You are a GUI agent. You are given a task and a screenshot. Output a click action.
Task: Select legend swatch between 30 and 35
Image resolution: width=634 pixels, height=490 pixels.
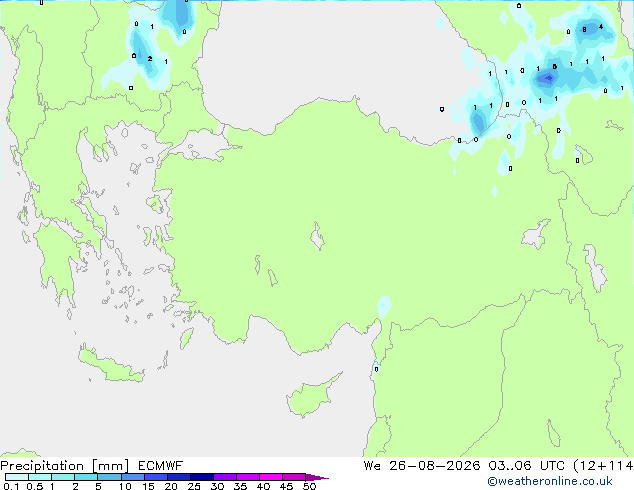tap(225, 477)
